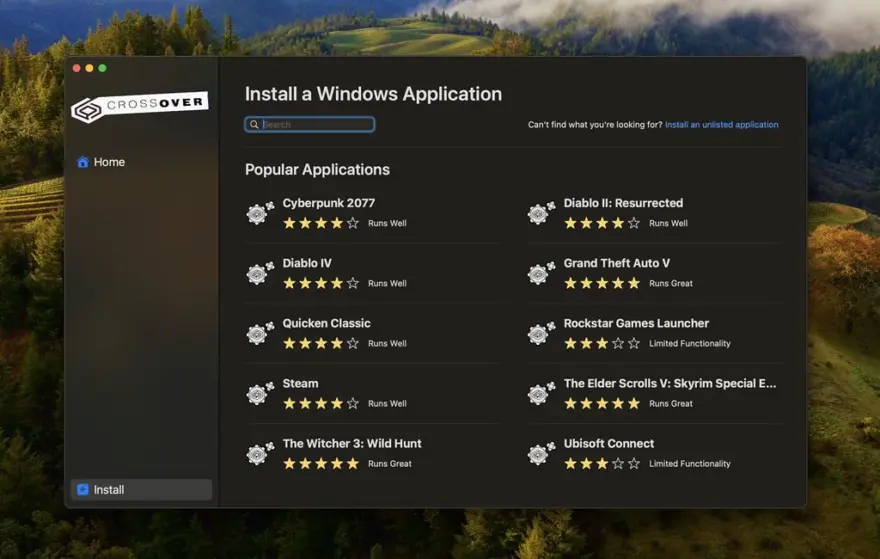Click the yellow minimize window button
Image resolution: width=880 pixels, height=559 pixels.
click(x=89, y=68)
